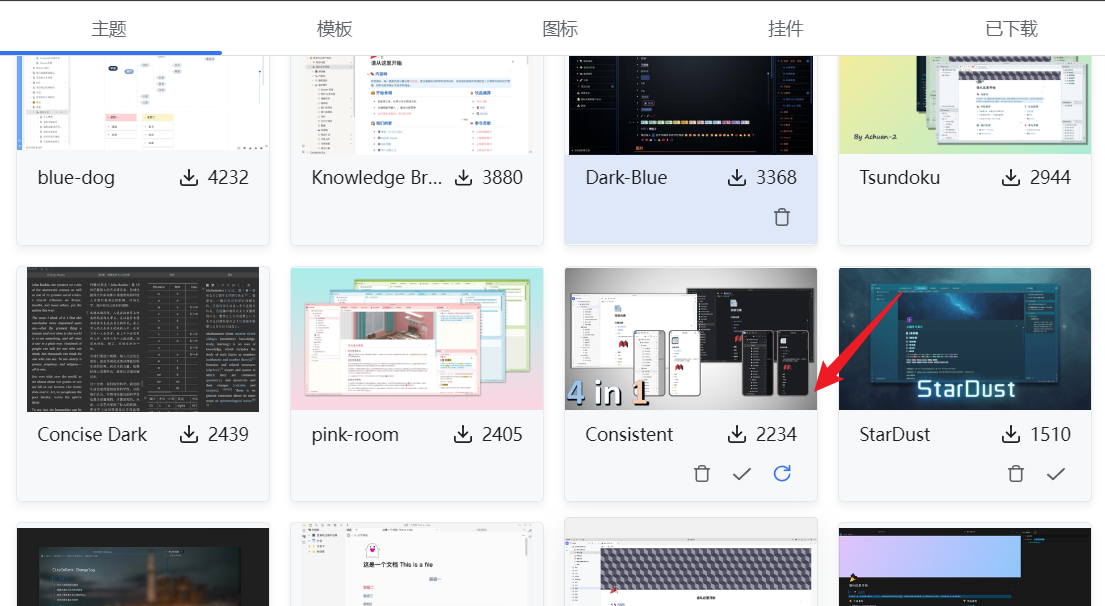Click download icon on StarDust card
Image resolution: width=1105 pixels, height=606 pixels.
pos(1011,434)
